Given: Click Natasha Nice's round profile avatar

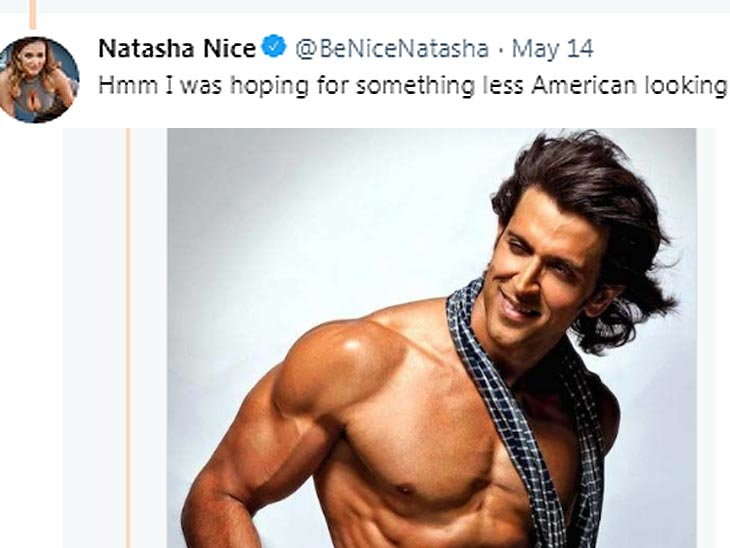Looking at the screenshot, I should click(x=39, y=79).
